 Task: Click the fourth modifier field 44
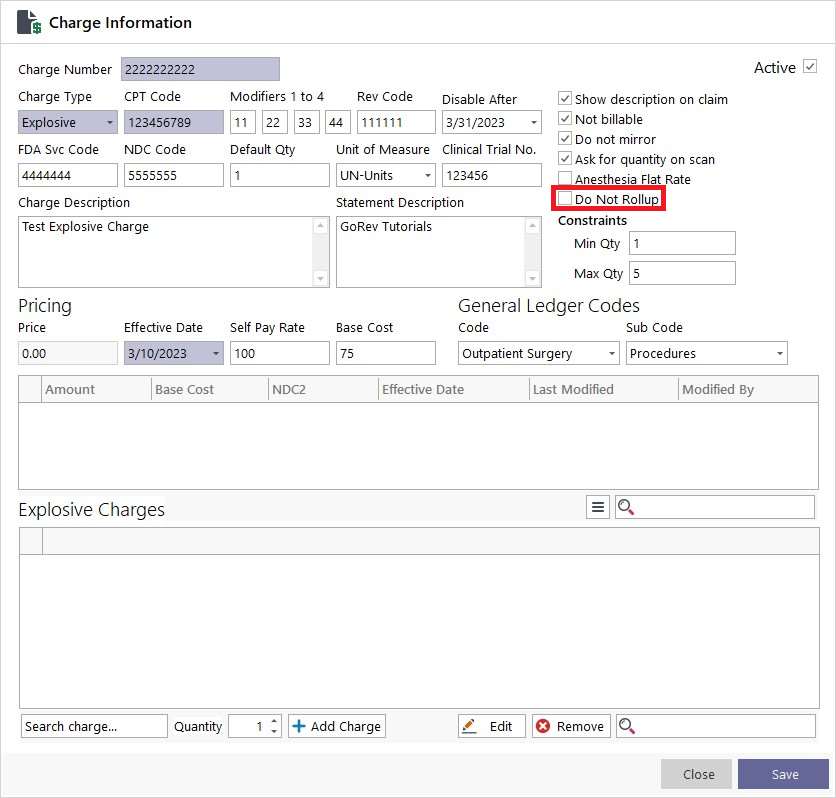(x=338, y=122)
